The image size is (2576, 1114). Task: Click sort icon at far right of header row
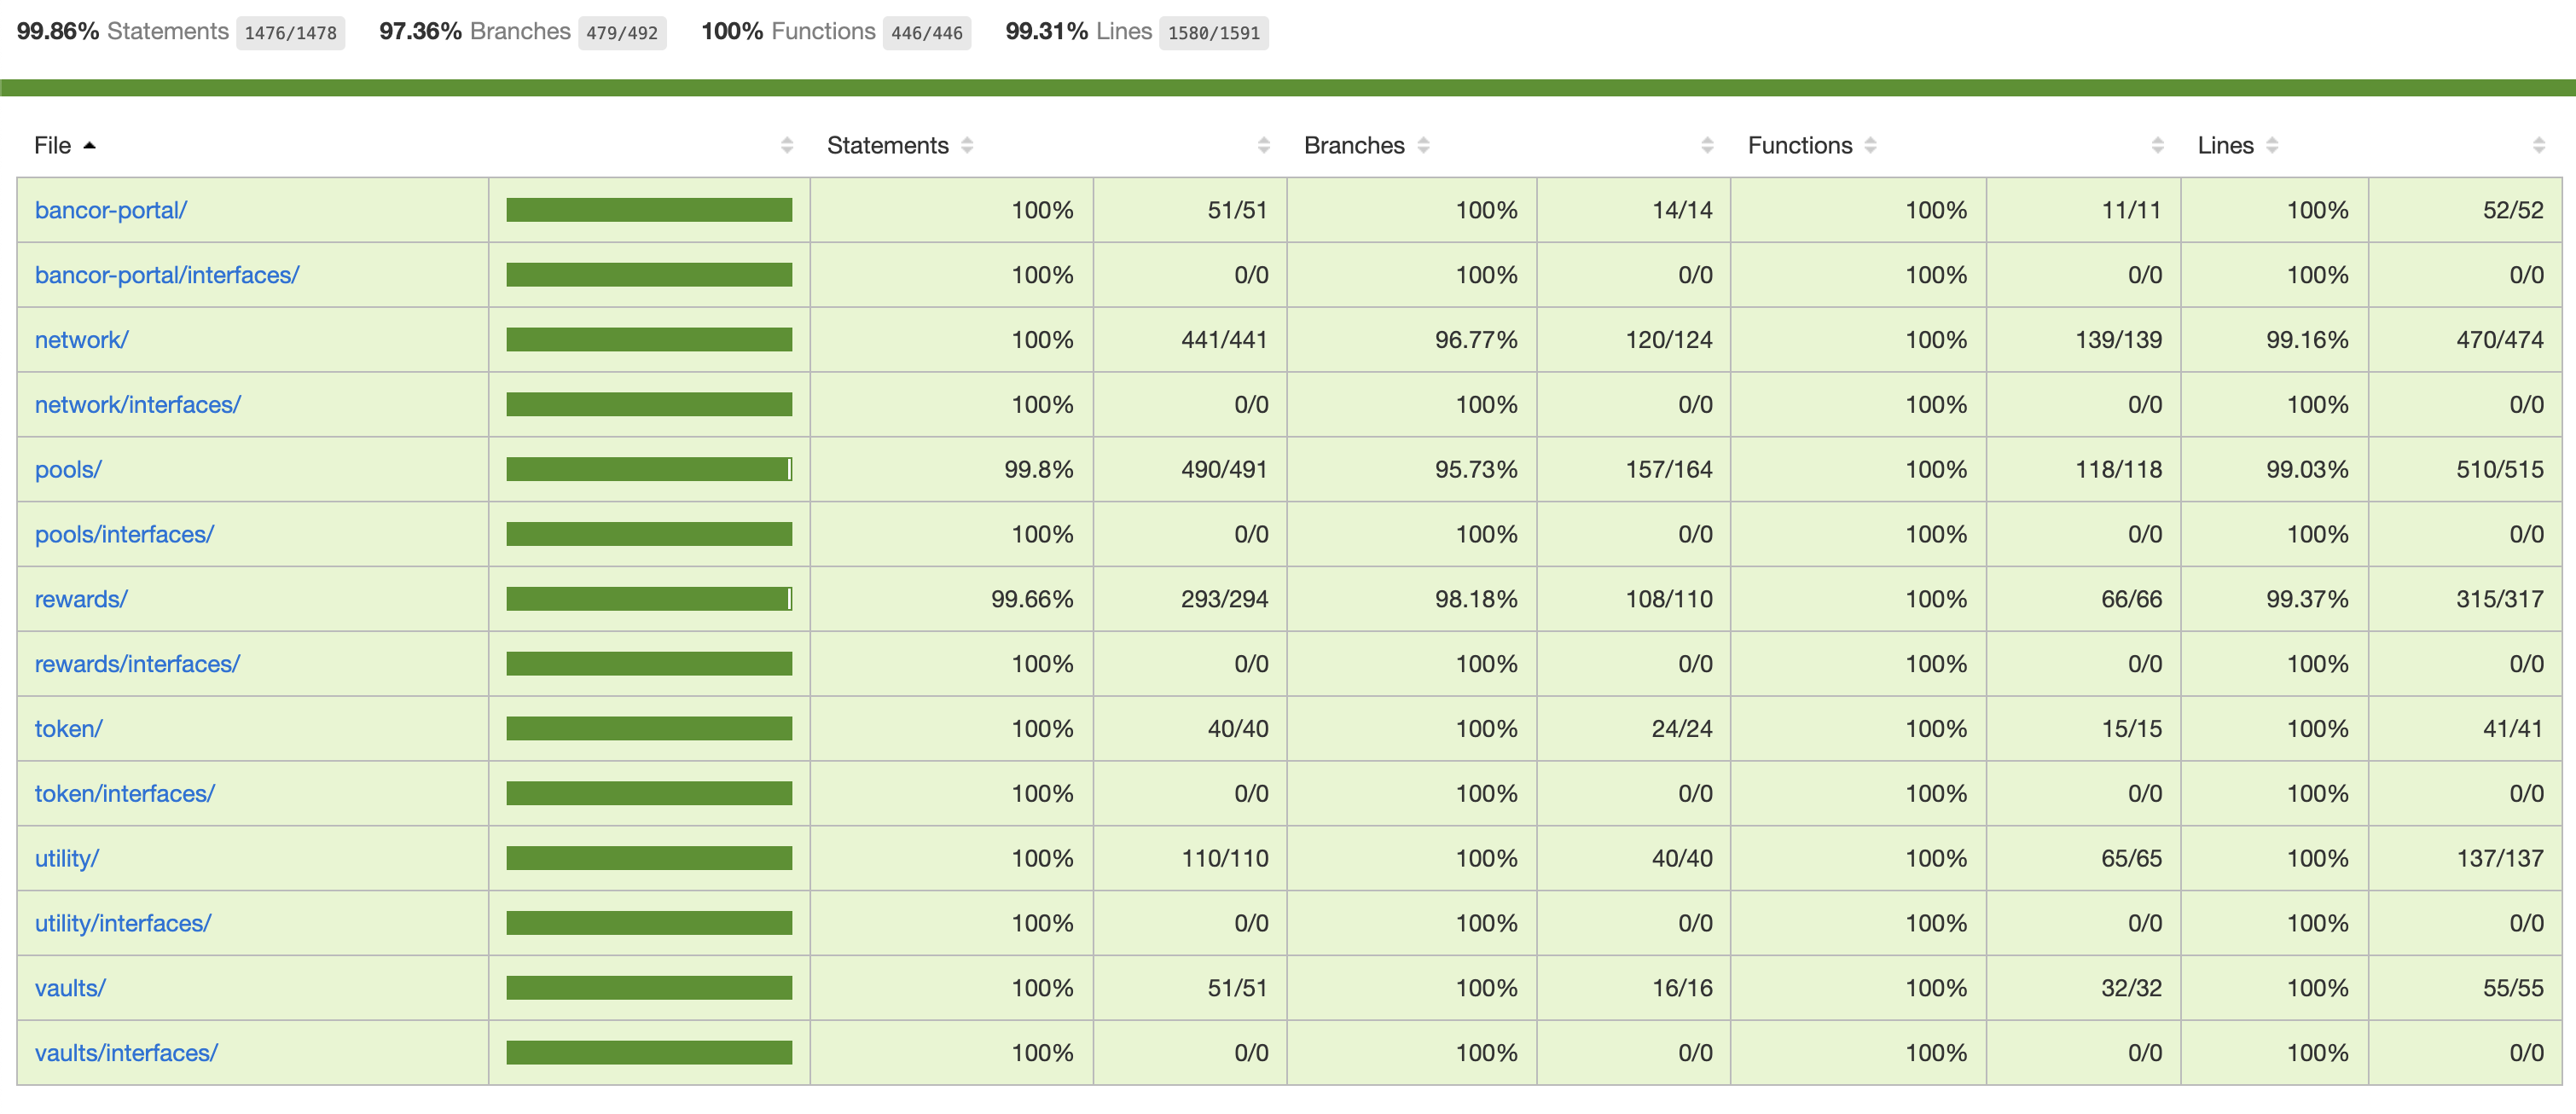(2538, 146)
